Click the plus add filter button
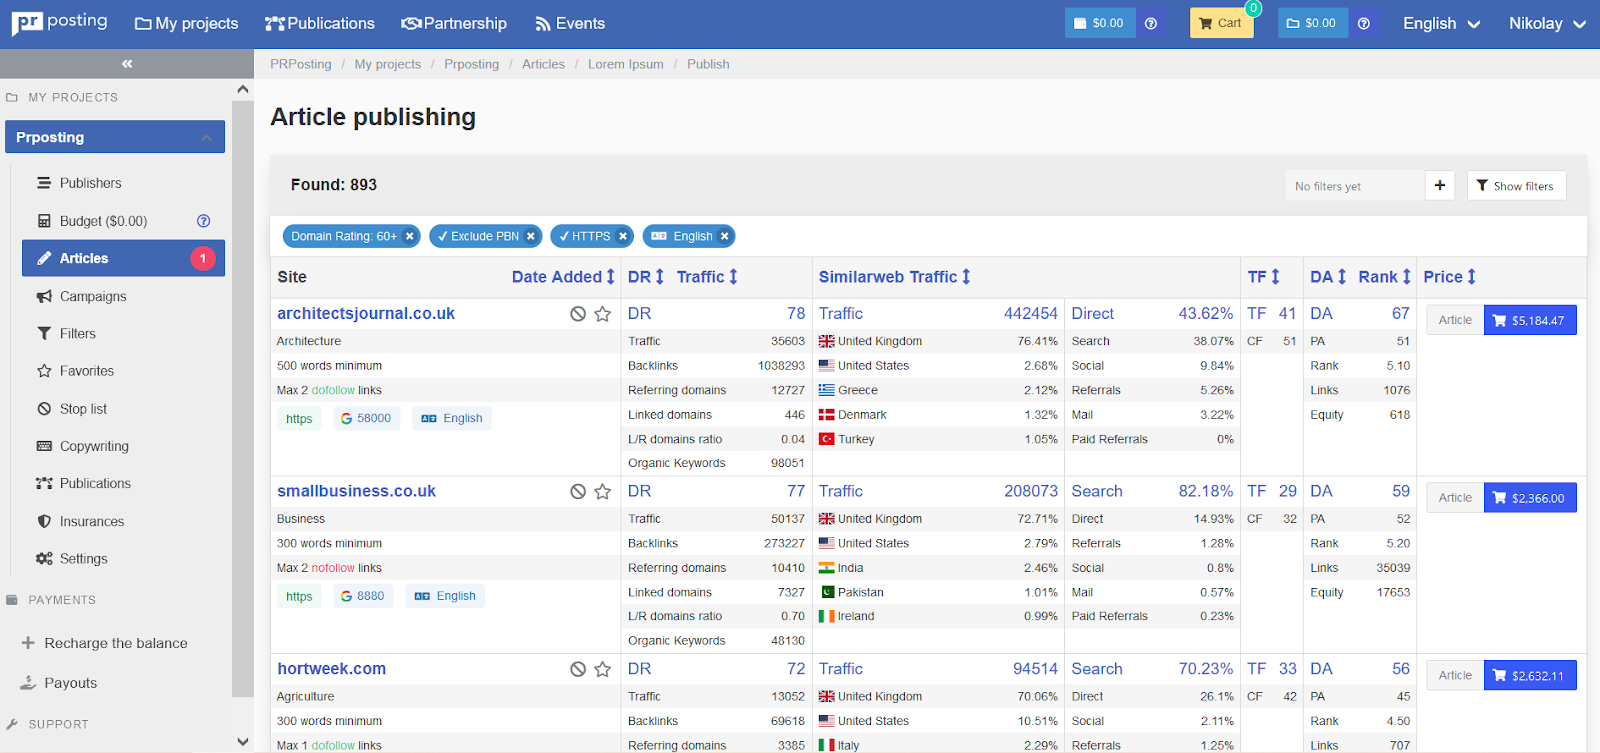 1440,185
